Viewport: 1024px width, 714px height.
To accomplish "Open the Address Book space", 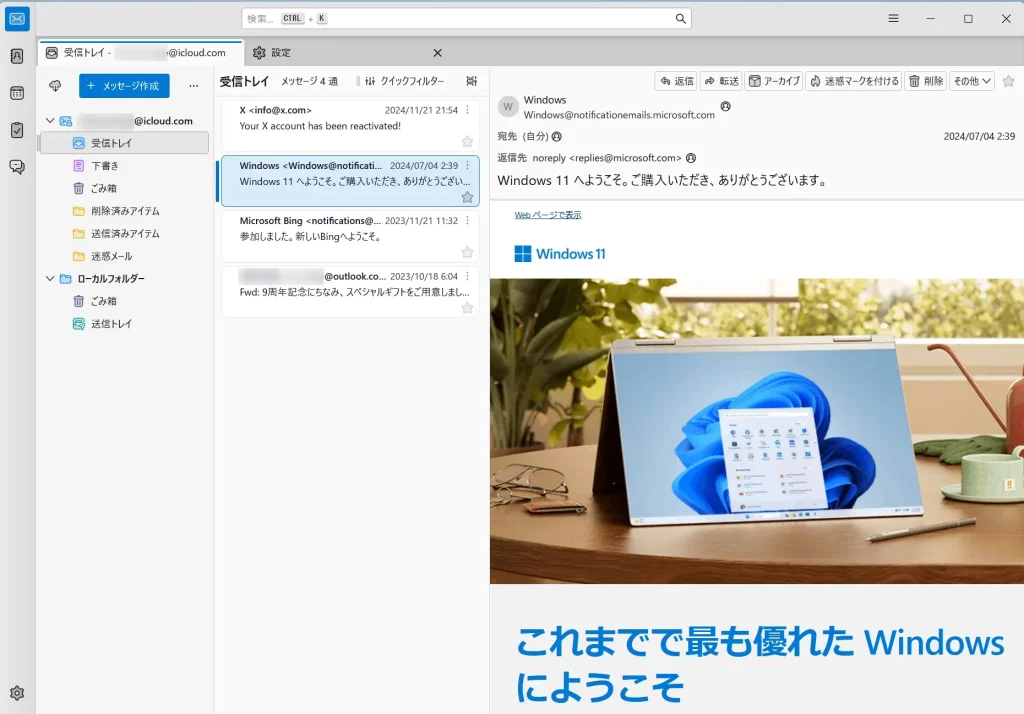I will (17, 56).
